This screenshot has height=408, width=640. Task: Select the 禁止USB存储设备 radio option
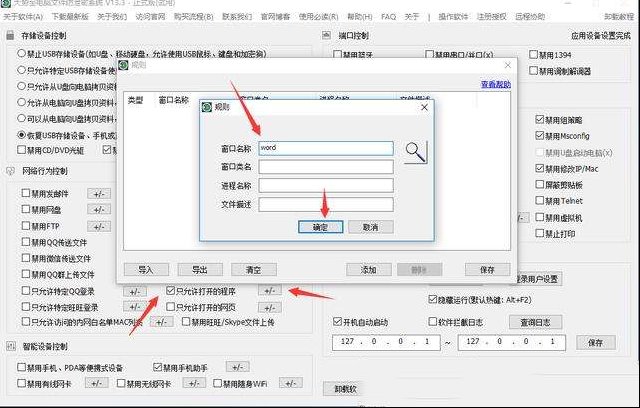[21, 53]
